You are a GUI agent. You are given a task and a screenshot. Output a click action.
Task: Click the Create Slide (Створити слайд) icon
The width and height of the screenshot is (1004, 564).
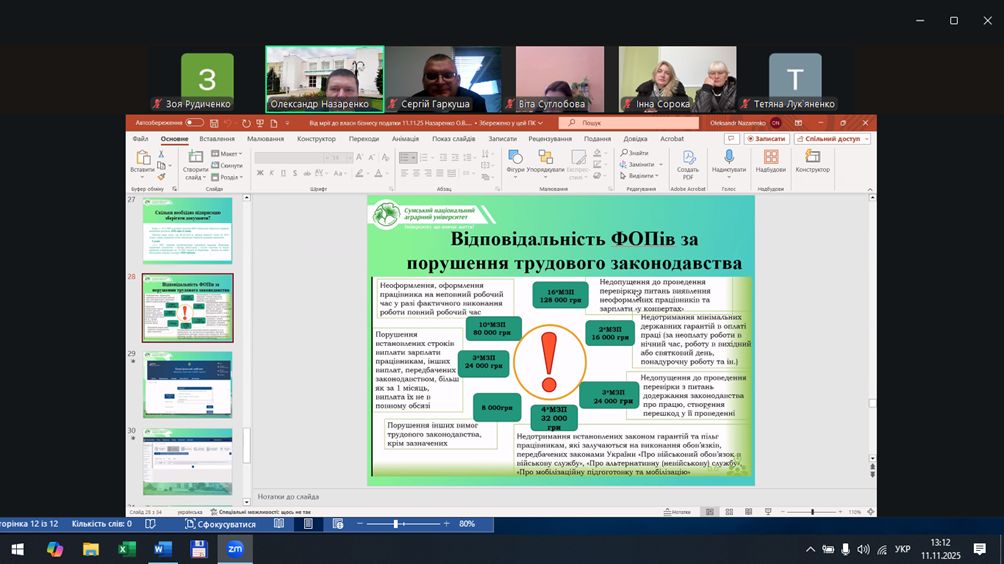click(x=195, y=158)
